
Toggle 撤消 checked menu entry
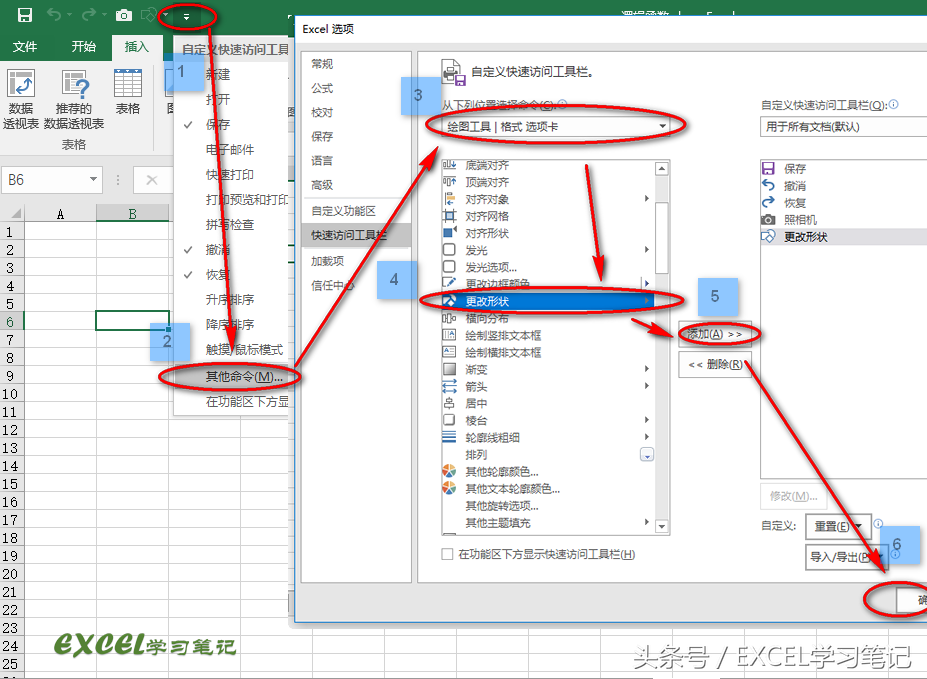point(218,250)
